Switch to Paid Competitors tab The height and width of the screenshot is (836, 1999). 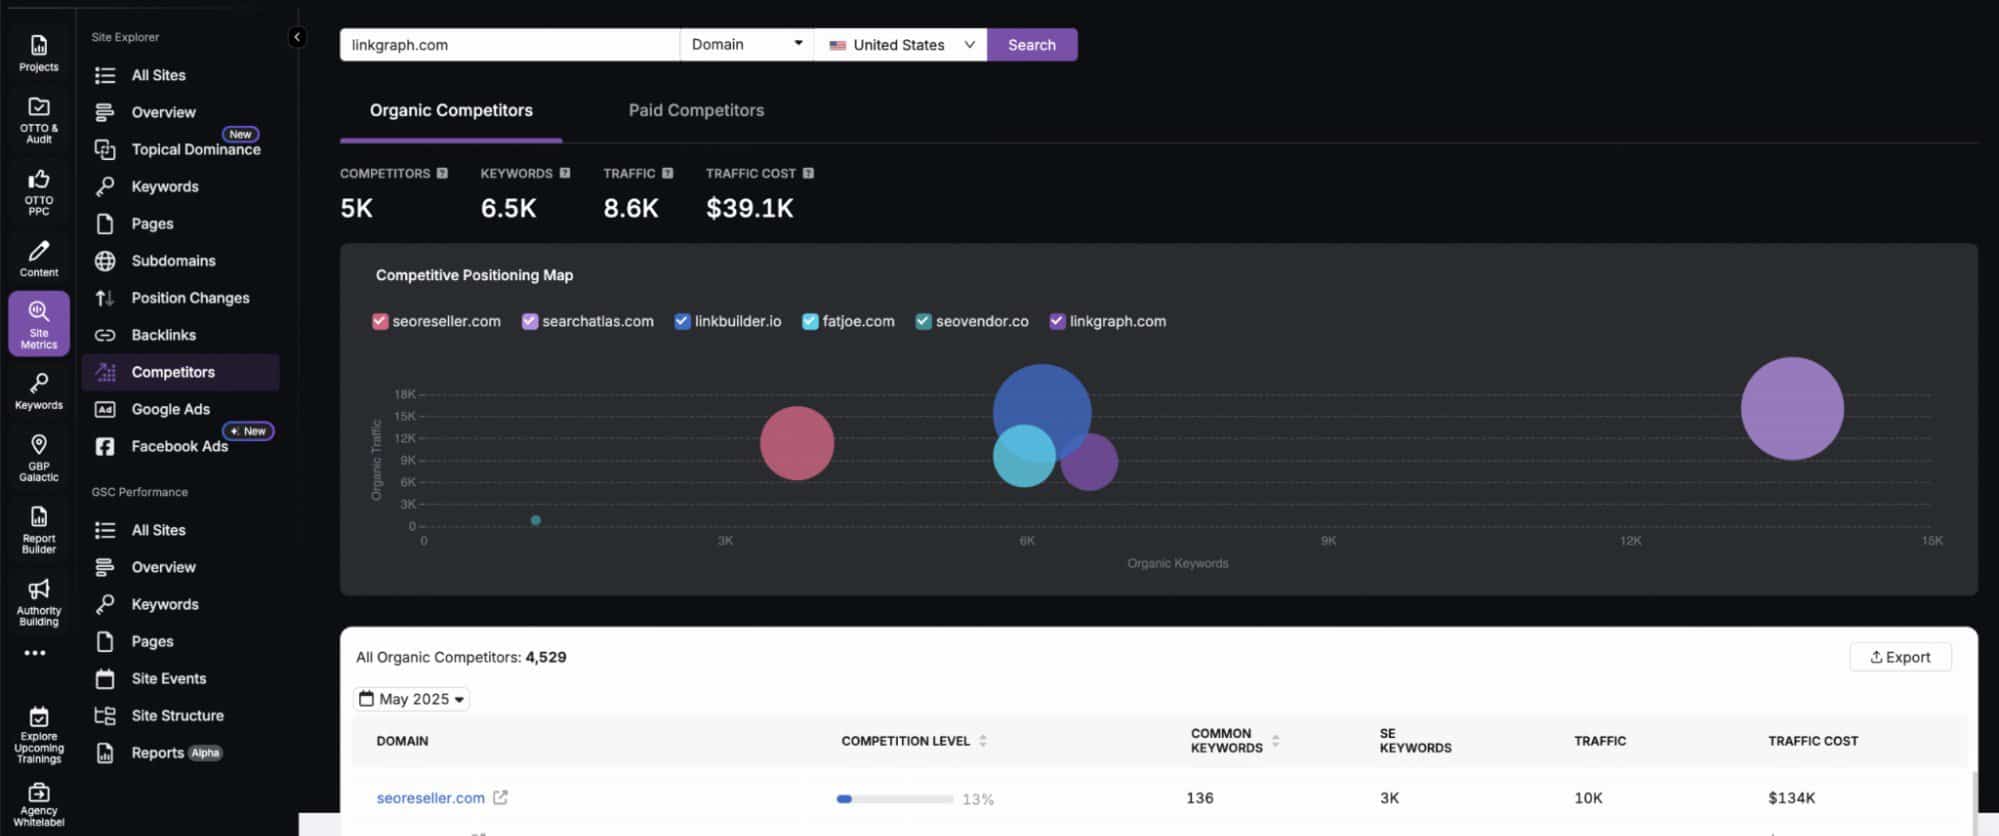[696, 110]
